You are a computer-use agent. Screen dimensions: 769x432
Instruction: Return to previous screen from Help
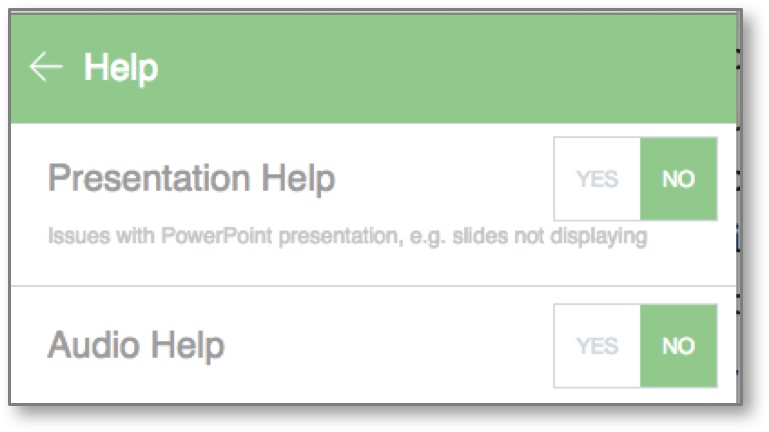click(46, 67)
